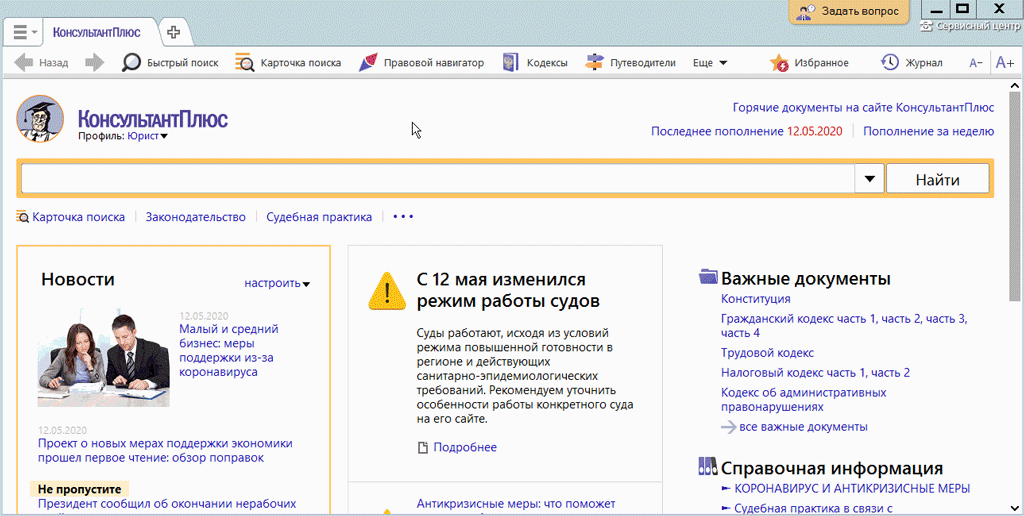This screenshot has height=516, width=1024.
Task: Expand the Еще dropdown in toolbar
Action: pyautogui.click(x=710, y=63)
